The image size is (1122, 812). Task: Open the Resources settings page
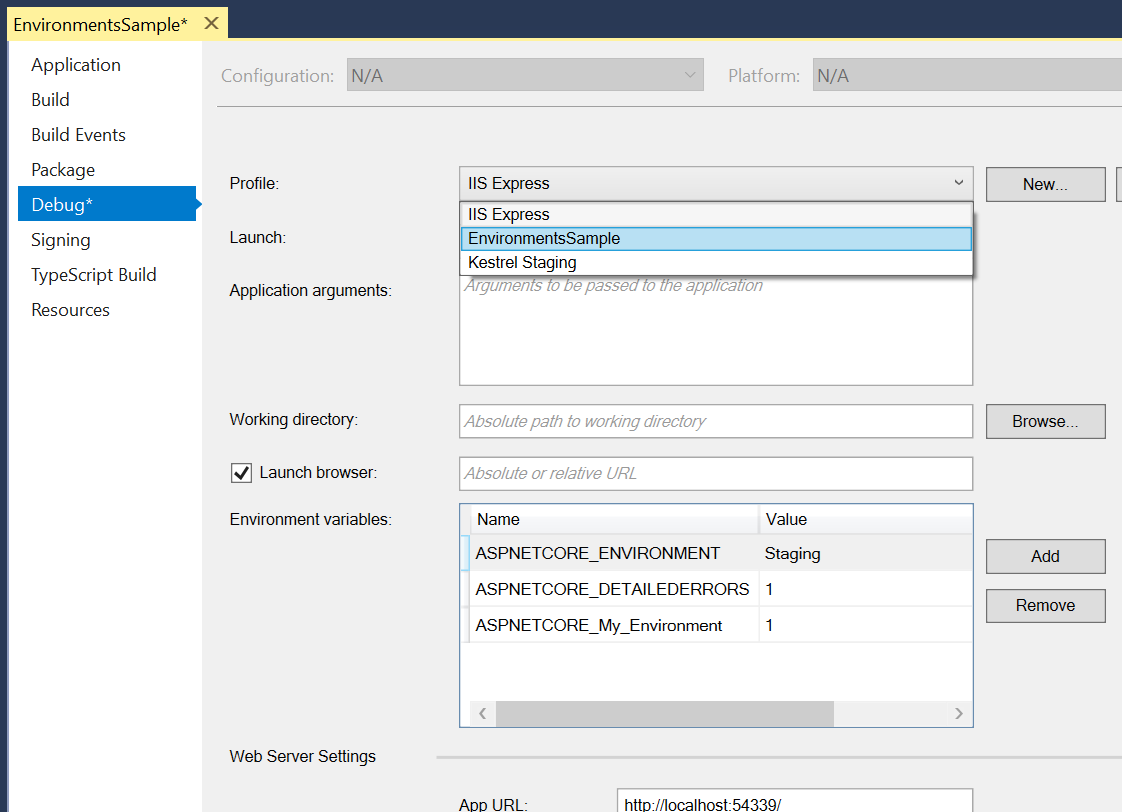point(70,310)
